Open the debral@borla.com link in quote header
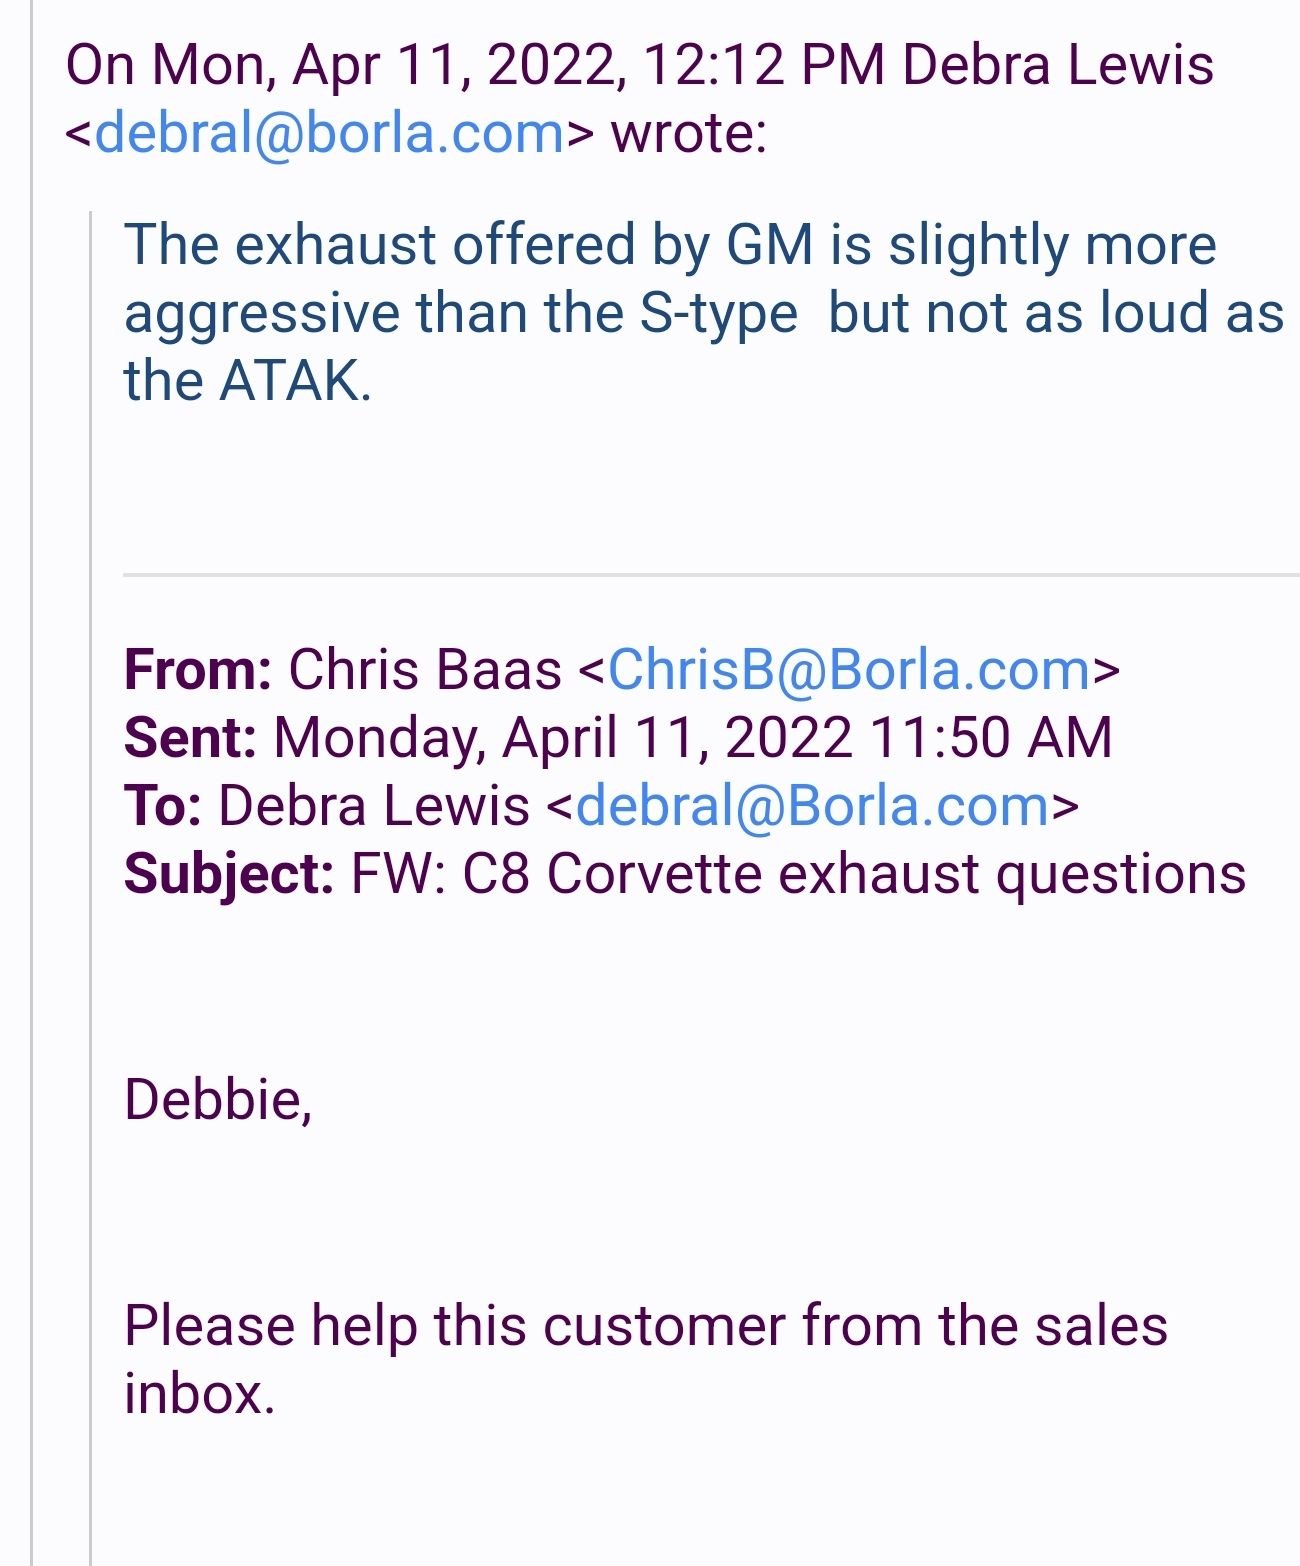 click(330, 133)
